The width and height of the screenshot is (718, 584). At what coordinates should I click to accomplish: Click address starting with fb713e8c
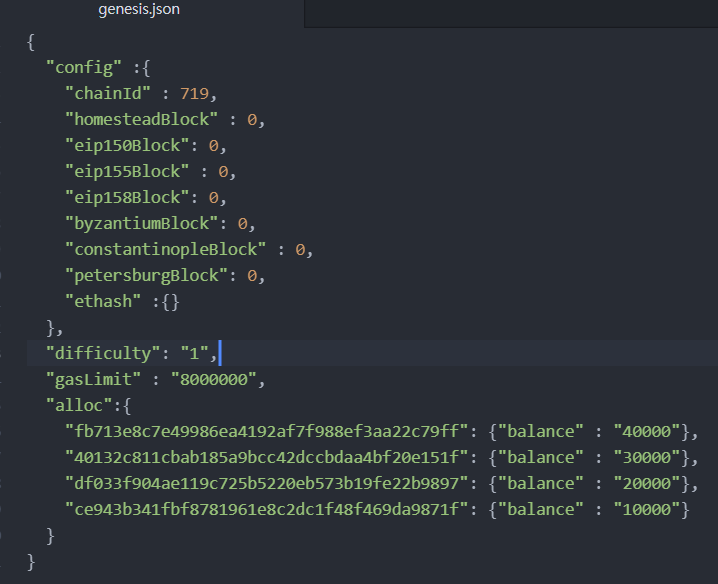(267, 431)
